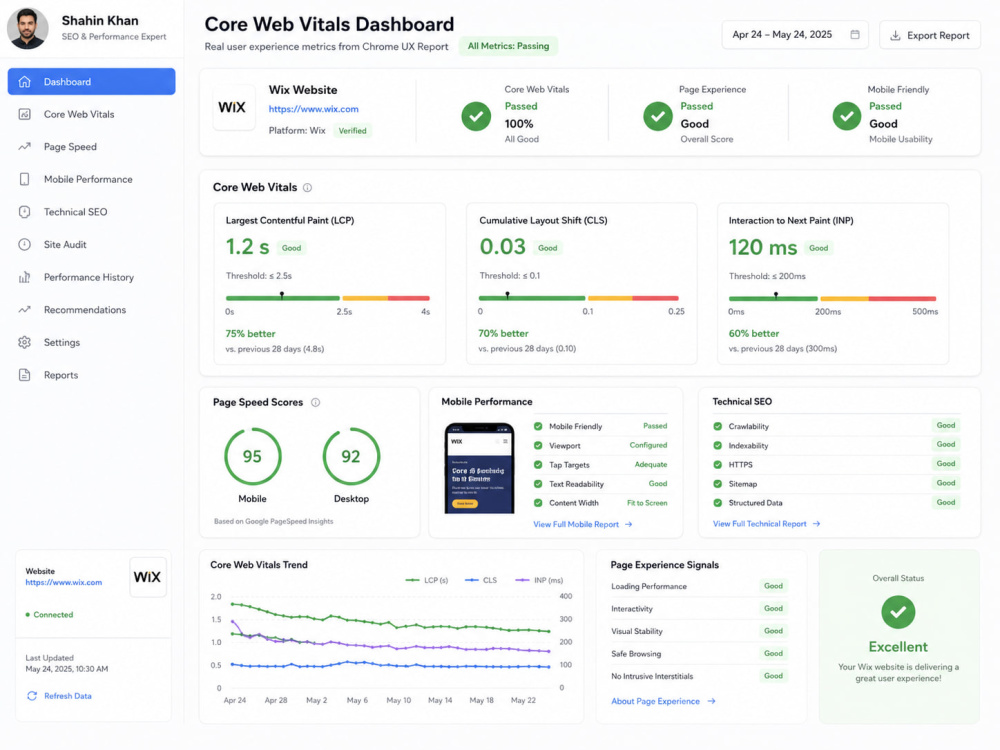Image resolution: width=1000 pixels, height=750 pixels.
Task: Click the mobile phone preview thumbnail
Action: (x=479, y=467)
